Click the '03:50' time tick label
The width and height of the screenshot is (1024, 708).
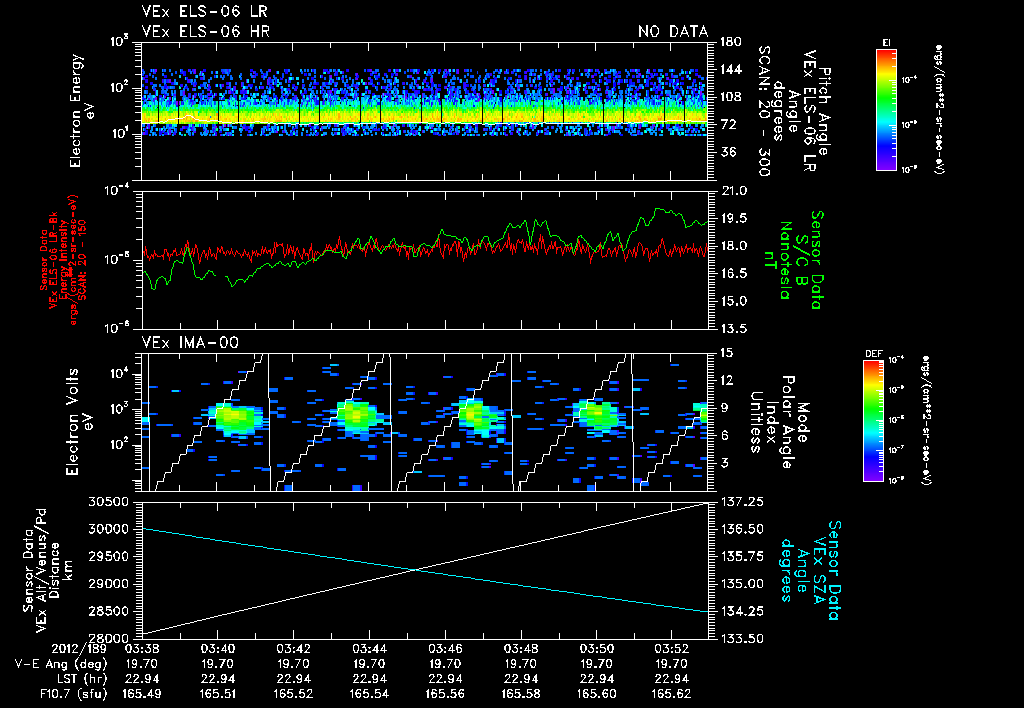(596, 649)
